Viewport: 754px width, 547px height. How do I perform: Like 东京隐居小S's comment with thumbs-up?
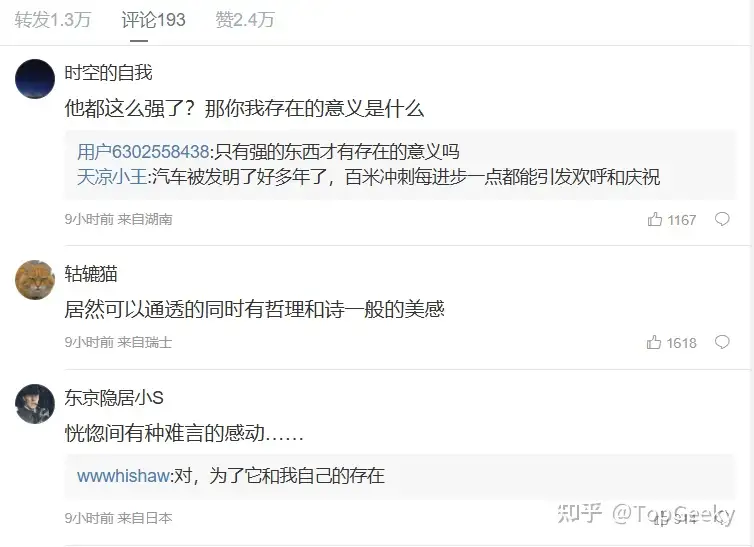660,519
